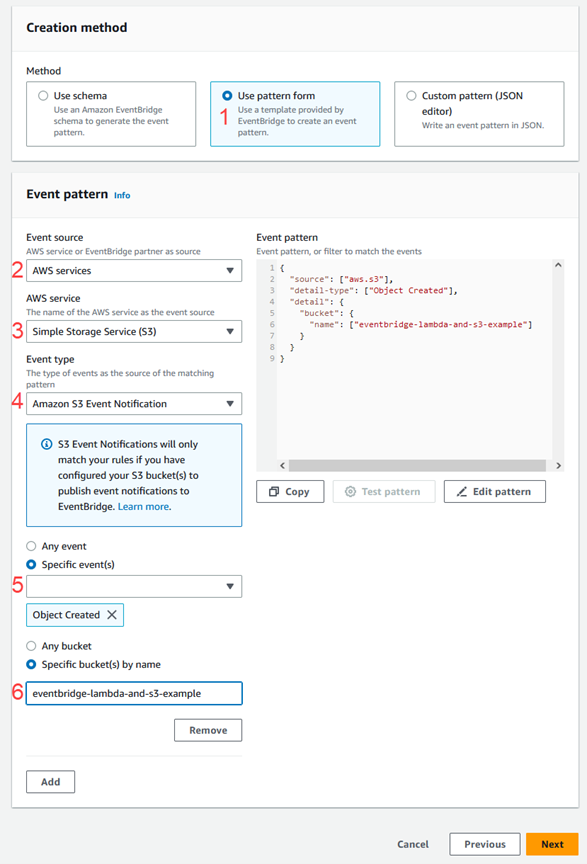Screen dimensions: 587x864
Task: Click the Copy icon below the event pattern
Action: [x=272, y=491]
